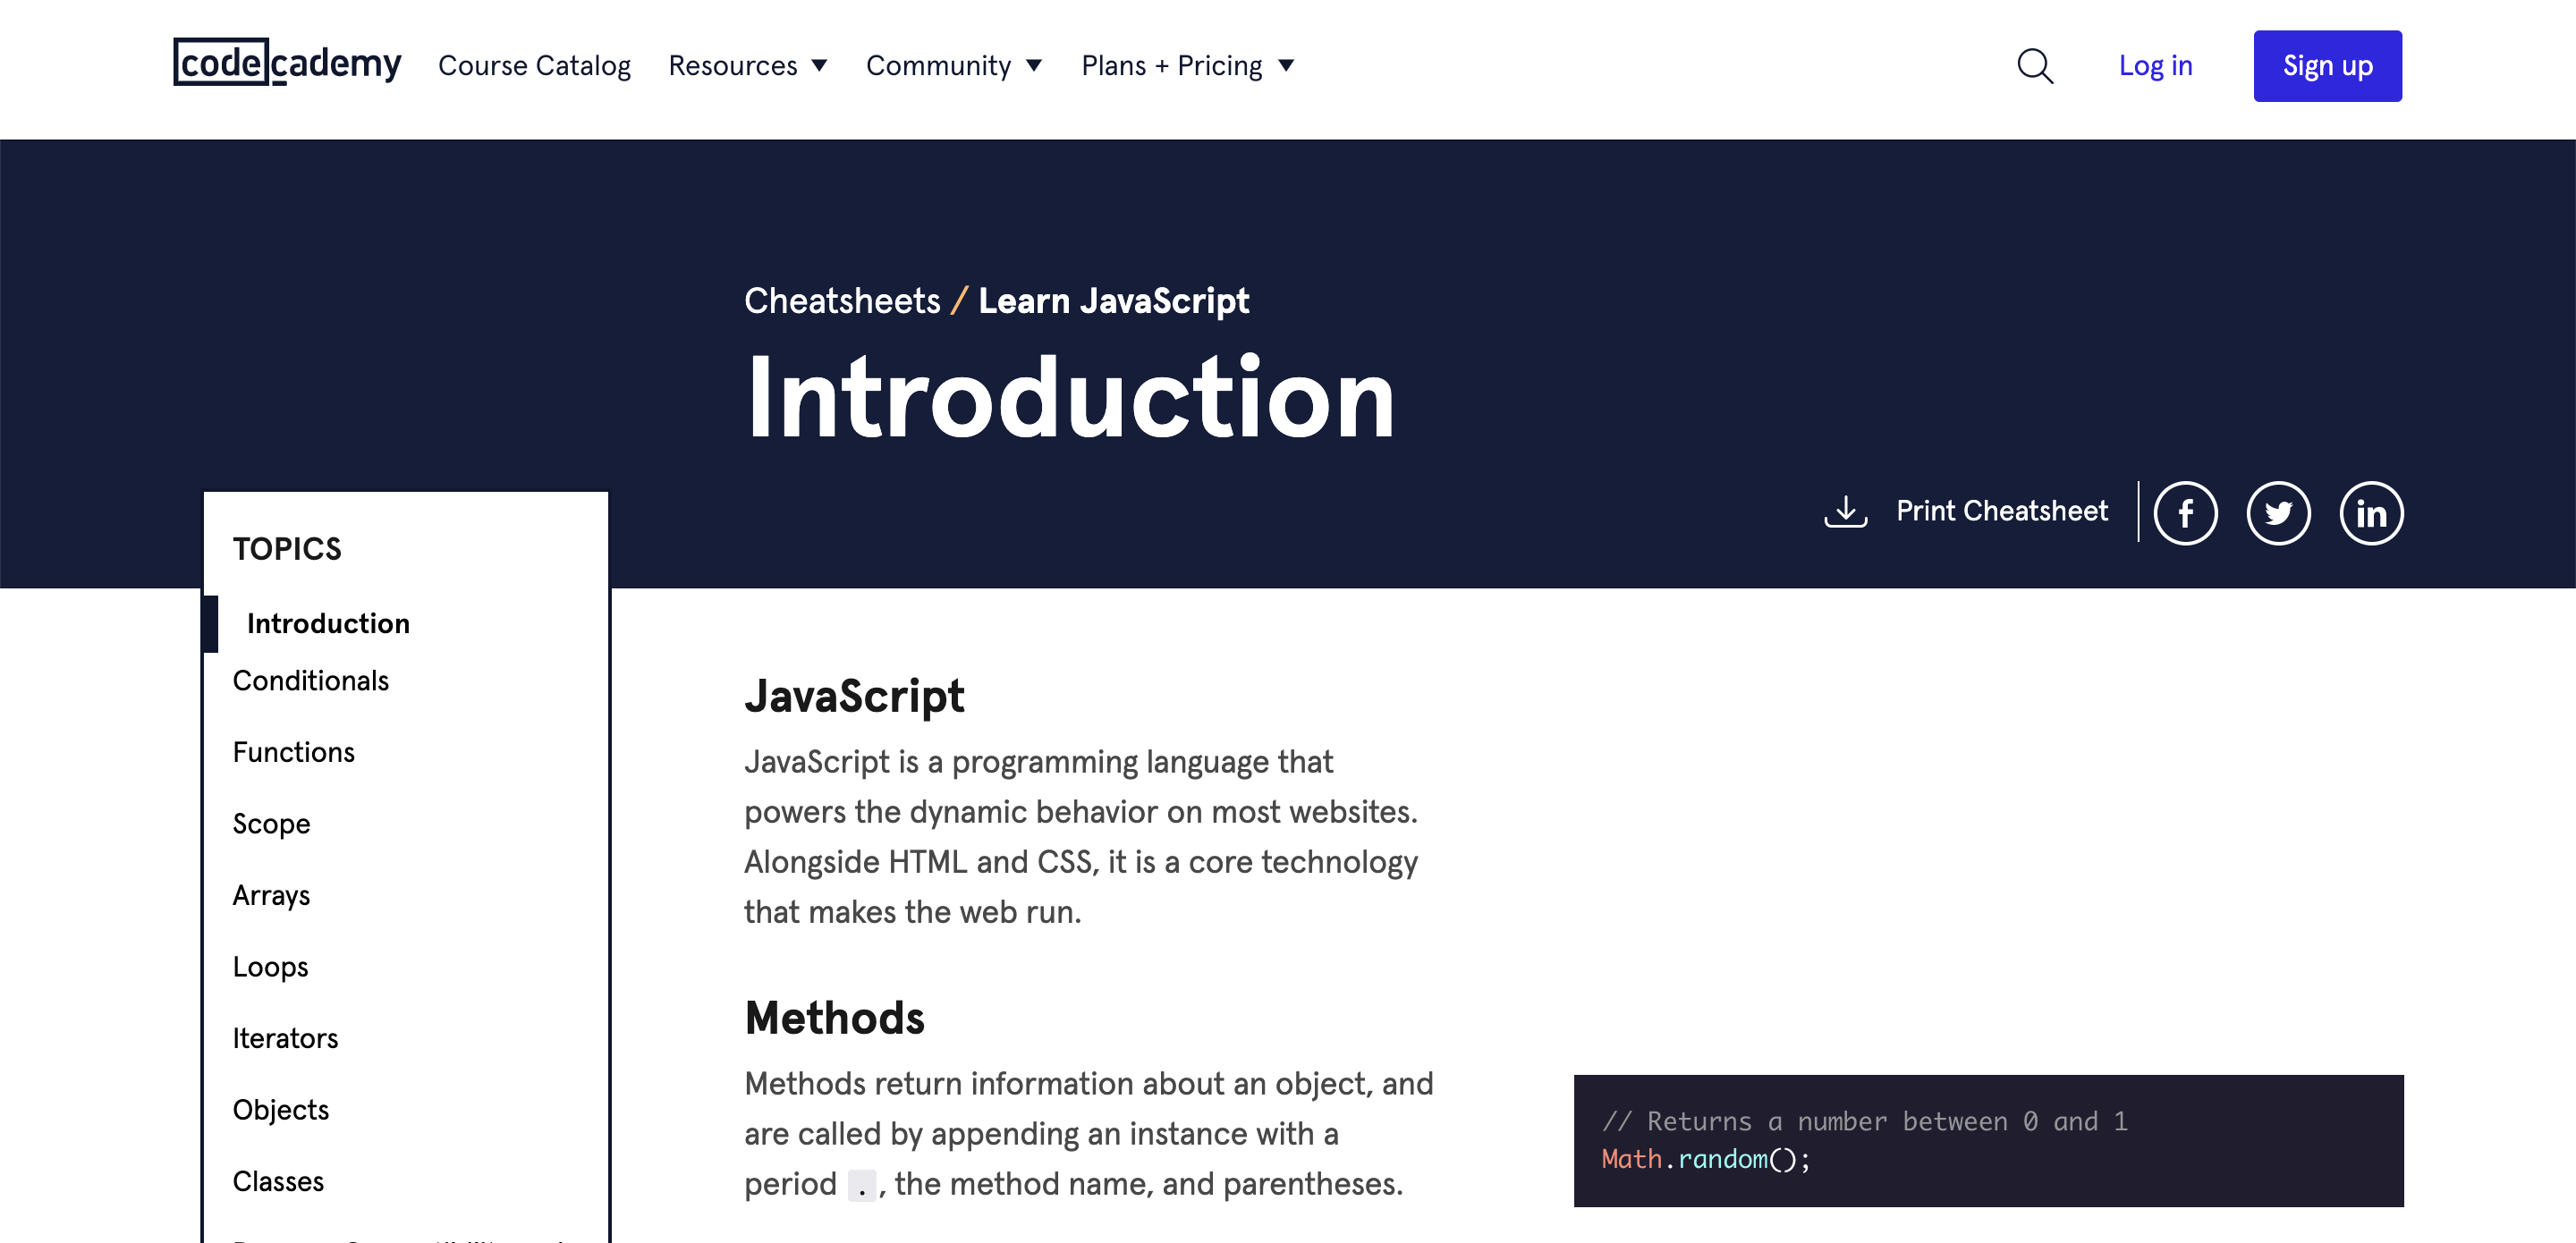Share cheatsheet on LinkedIn
The image size is (2576, 1243).
pos(2370,509)
